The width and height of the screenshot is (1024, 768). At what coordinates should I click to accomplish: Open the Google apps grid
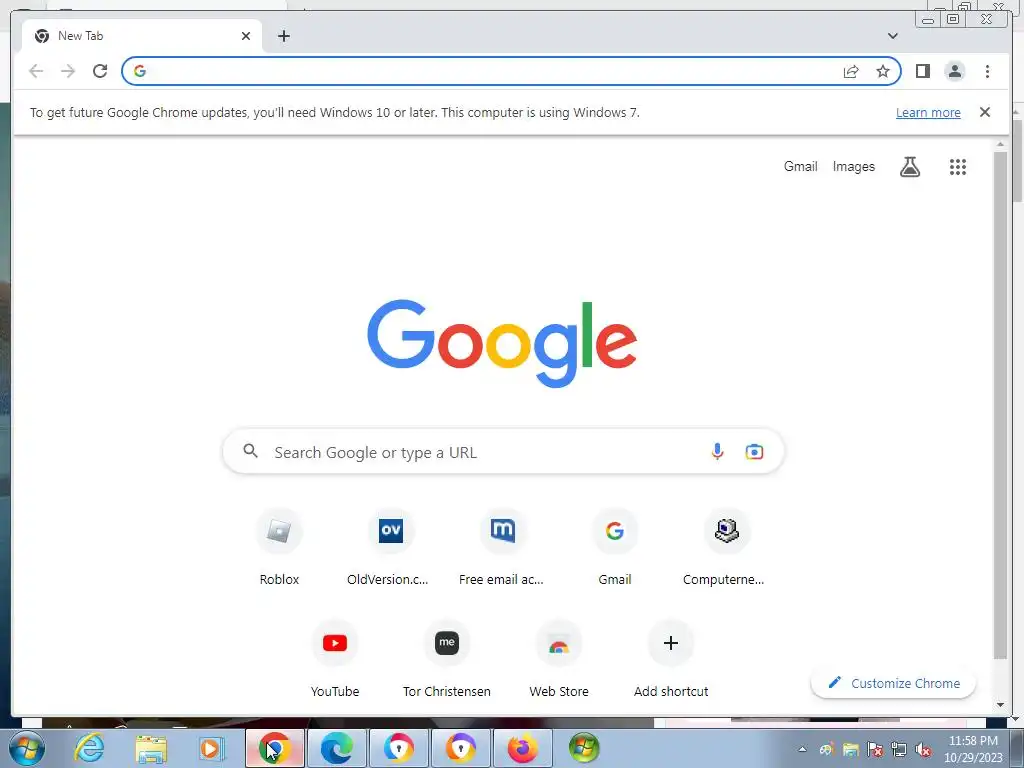point(957,167)
